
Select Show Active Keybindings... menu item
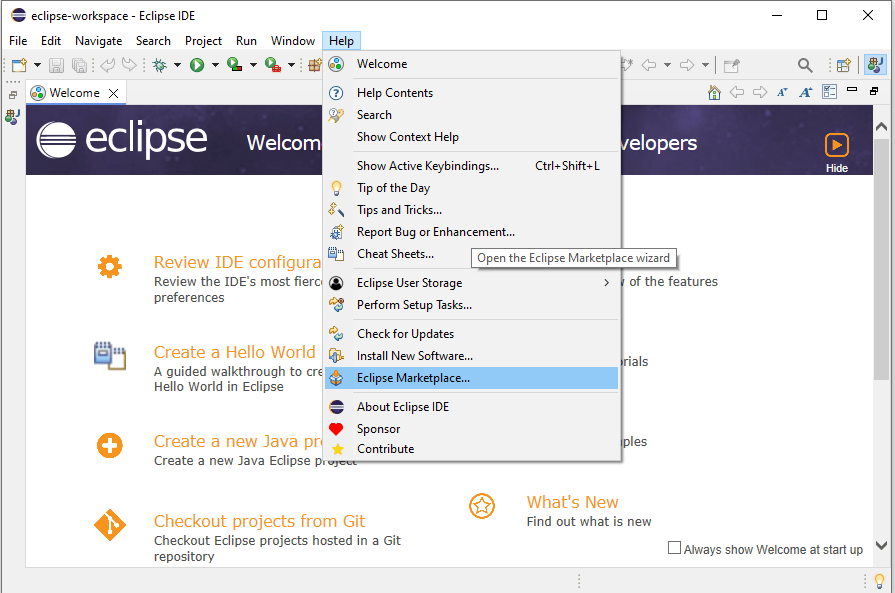click(x=471, y=166)
